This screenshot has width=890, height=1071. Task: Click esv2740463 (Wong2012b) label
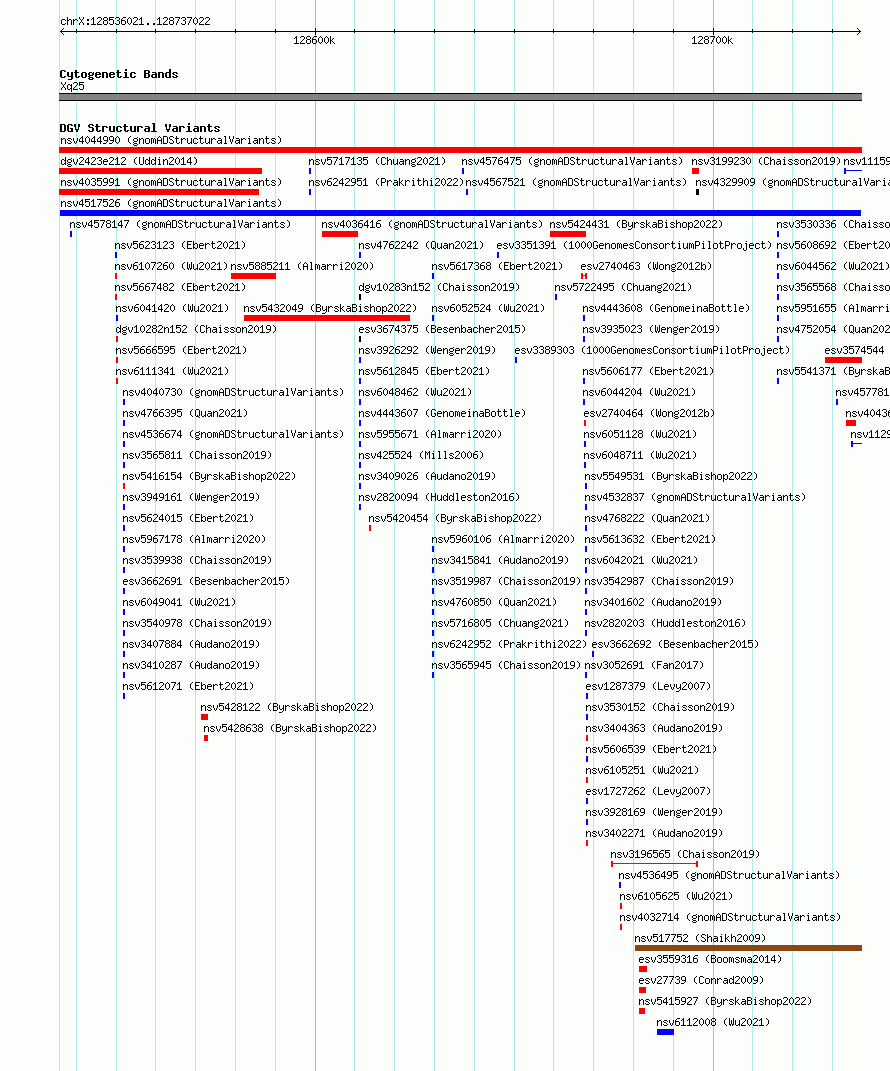click(x=646, y=266)
